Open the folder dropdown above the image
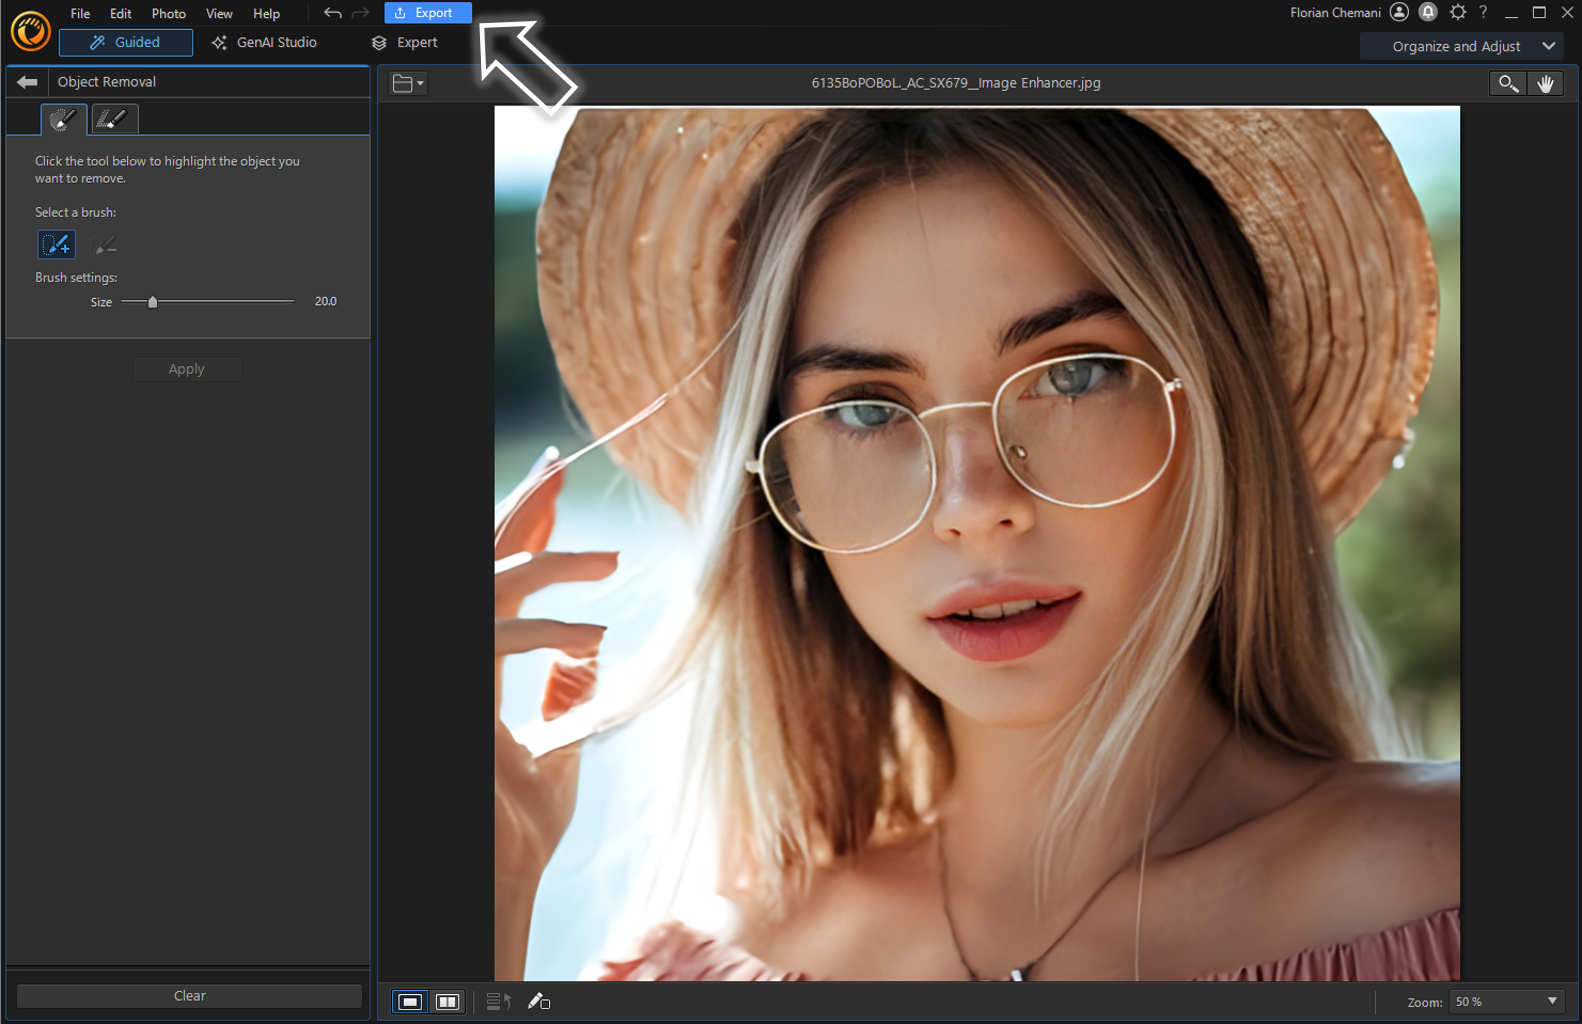 [x=408, y=84]
